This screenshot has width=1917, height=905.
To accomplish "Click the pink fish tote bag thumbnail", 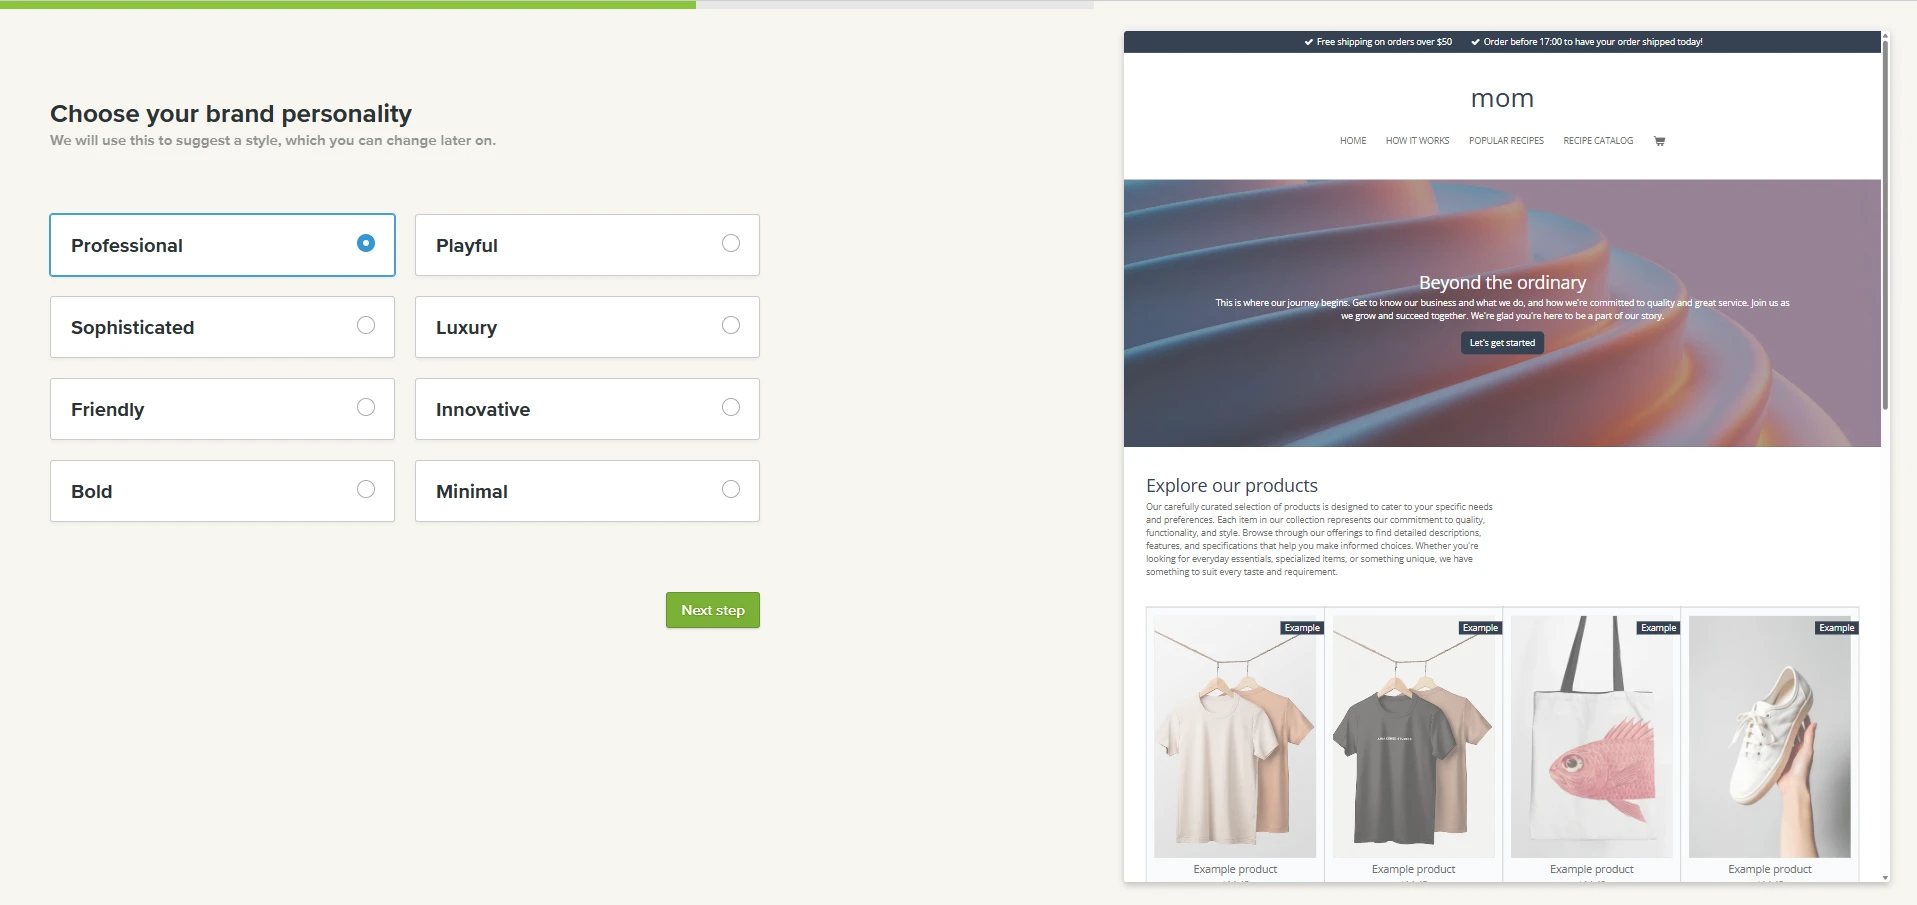I will (x=1590, y=737).
